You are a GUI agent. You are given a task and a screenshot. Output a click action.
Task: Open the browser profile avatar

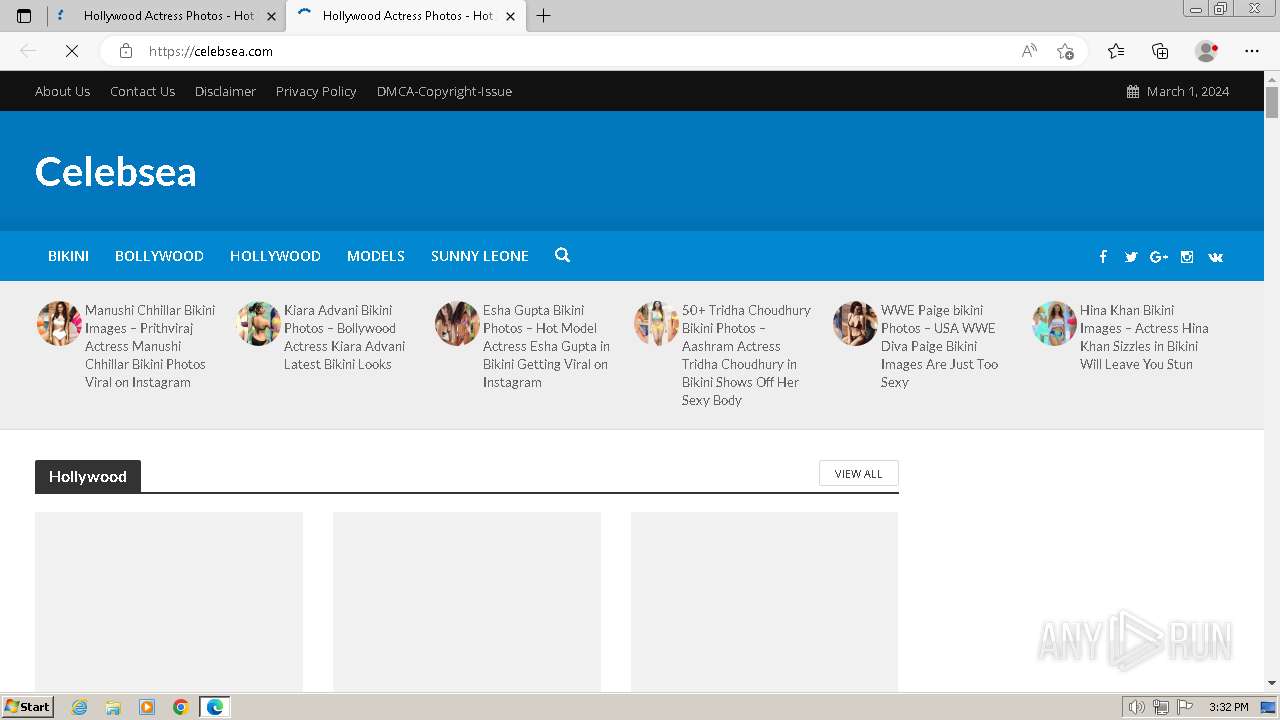[1206, 51]
